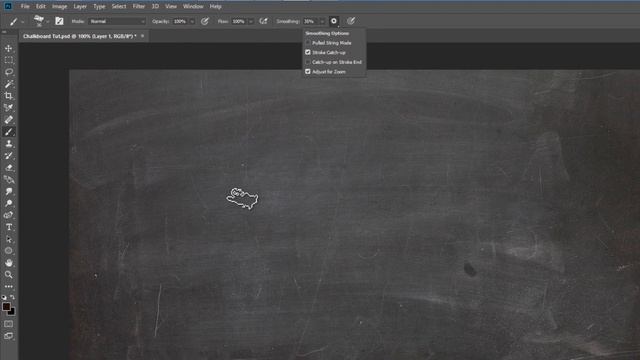Image resolution: width=640 pixels, height=360 pixels.
Task: Select the Magic Wand tool
Action: 9,84
